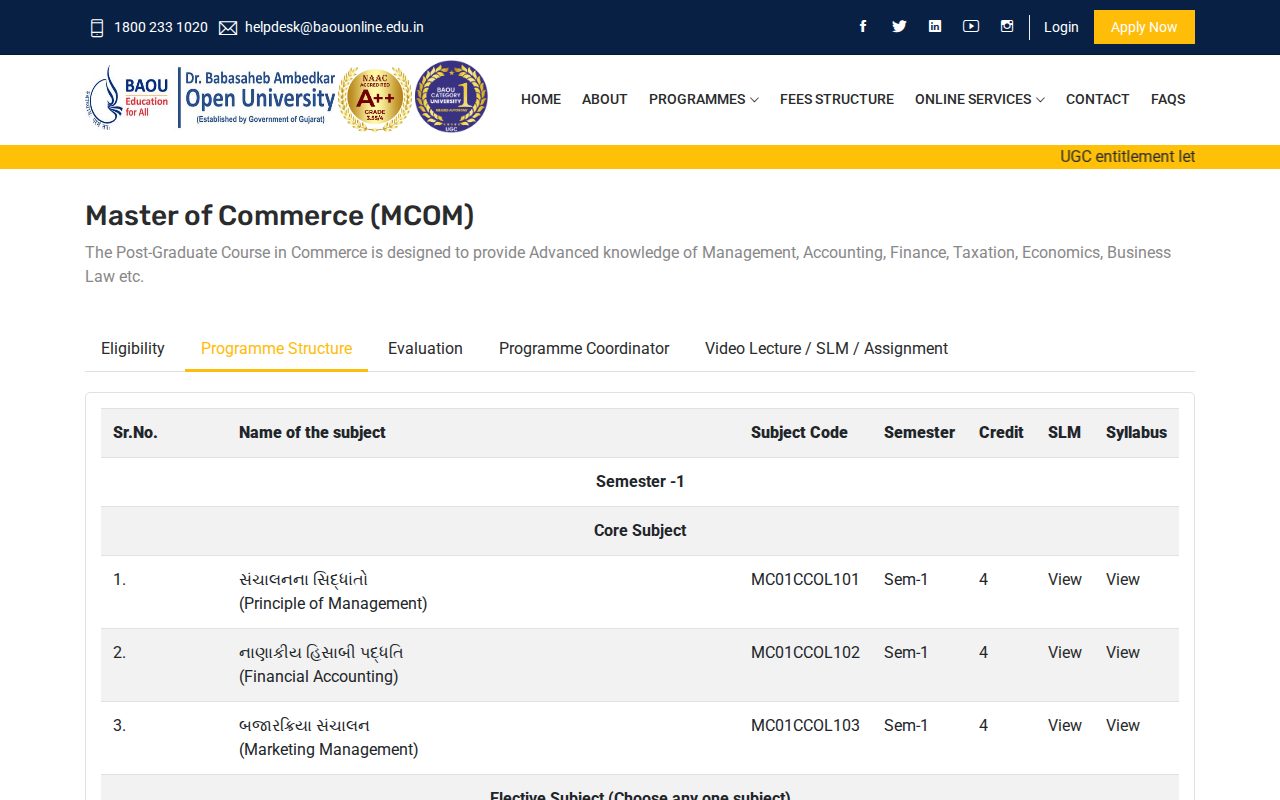Click subject code MC01CCOL102
The width and height of the screenshot is (1280, 800).
click(x=805, y=653)
